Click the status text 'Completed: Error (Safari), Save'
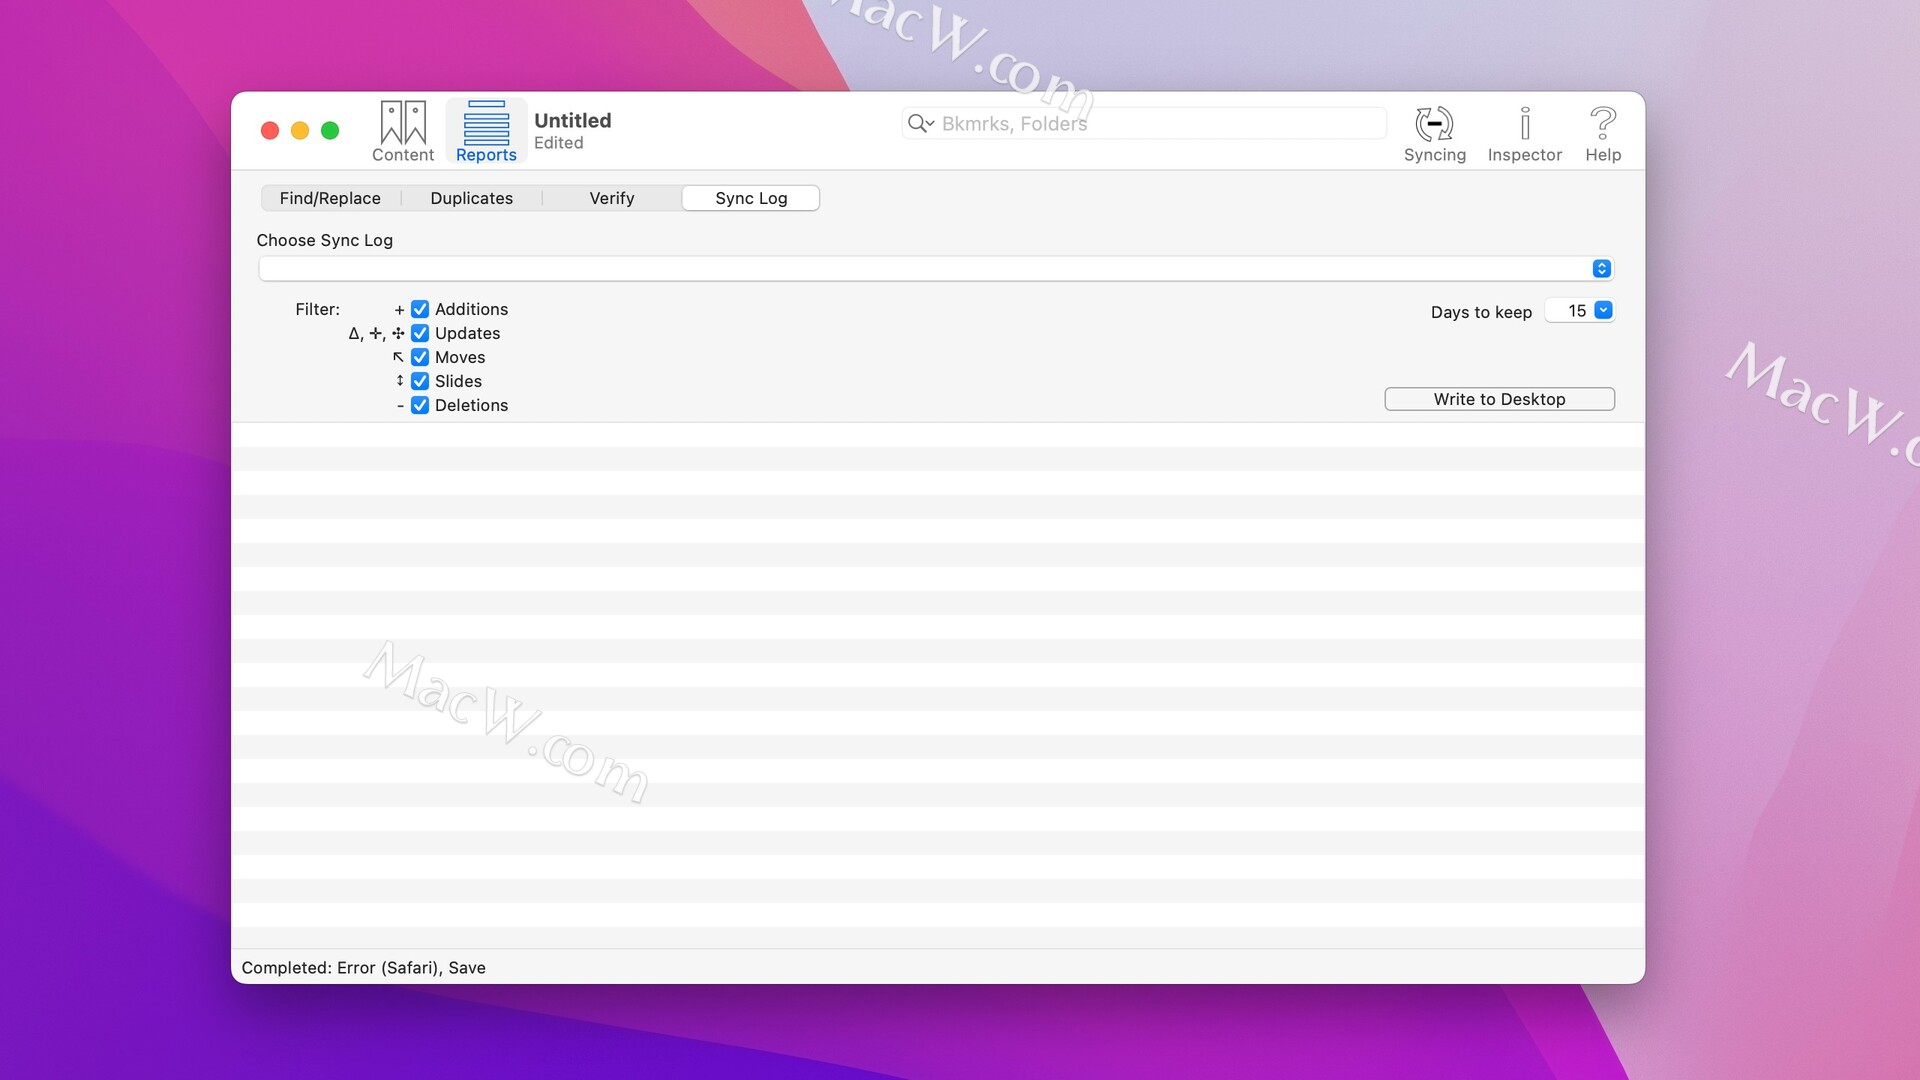Viewport: 1920px width, 1080px height. tap(363, 968)
